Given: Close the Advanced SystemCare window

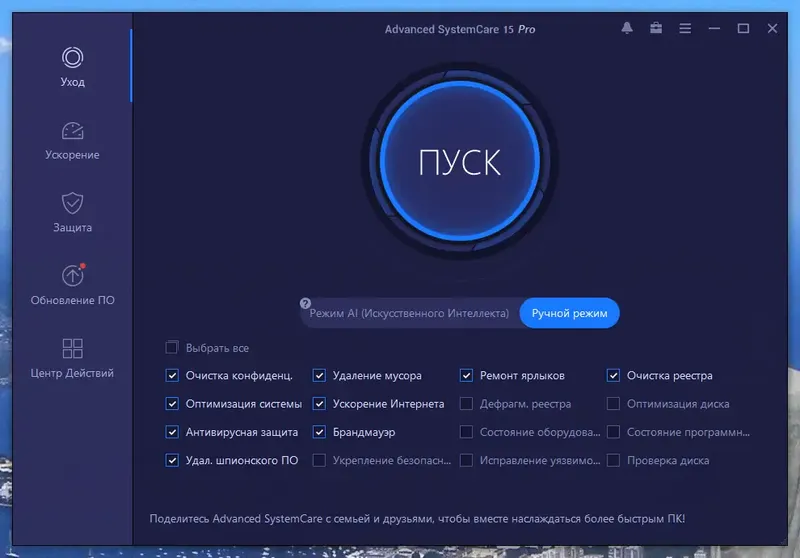Looking at the screenshot, I should (772, 29).
